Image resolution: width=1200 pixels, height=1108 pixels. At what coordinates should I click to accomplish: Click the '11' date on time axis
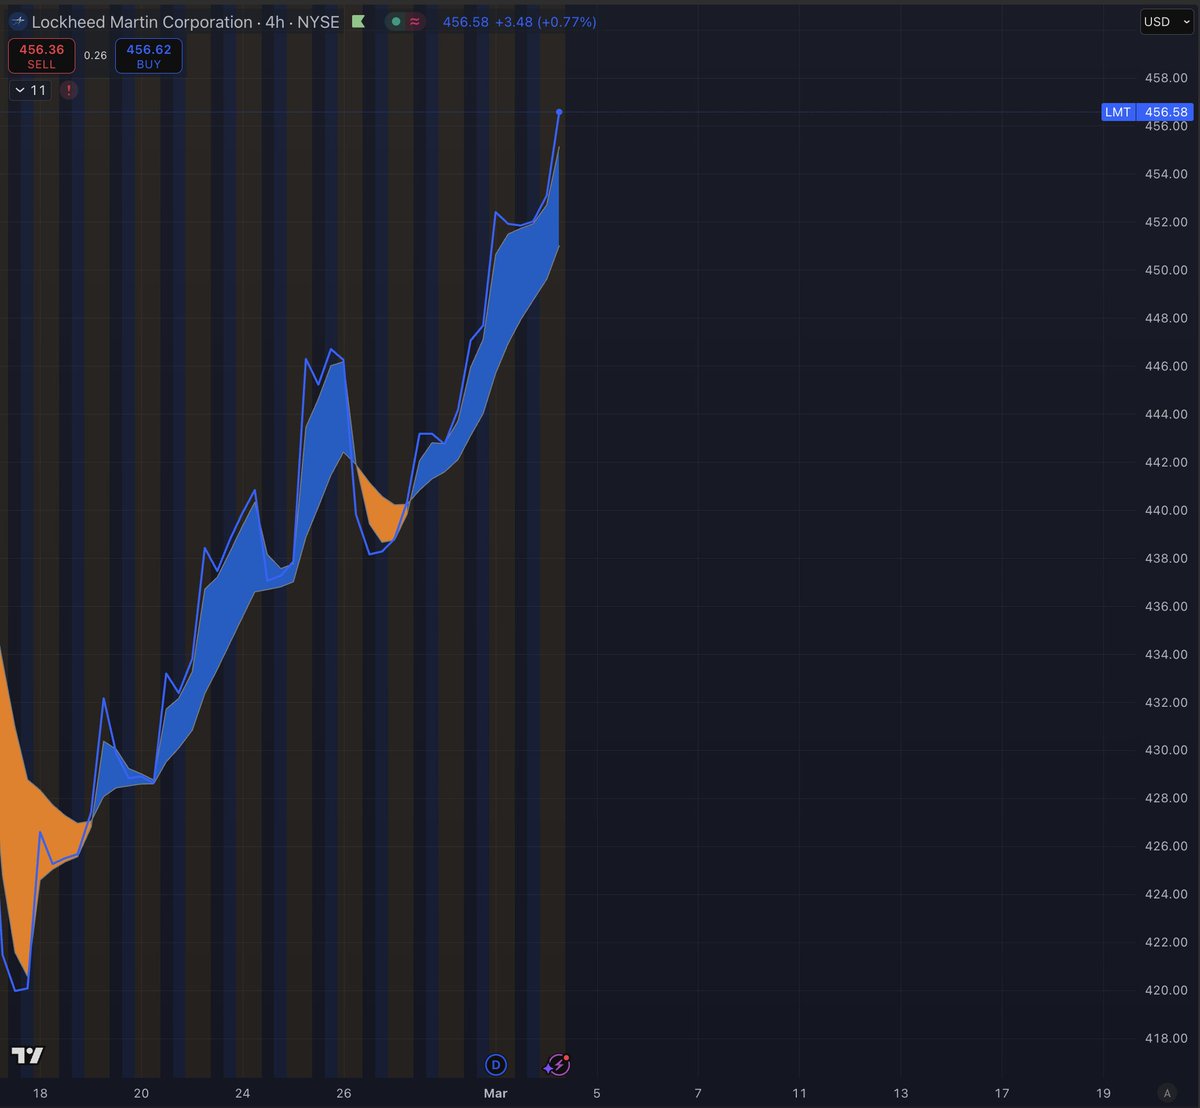click(x=800, y=1093)
